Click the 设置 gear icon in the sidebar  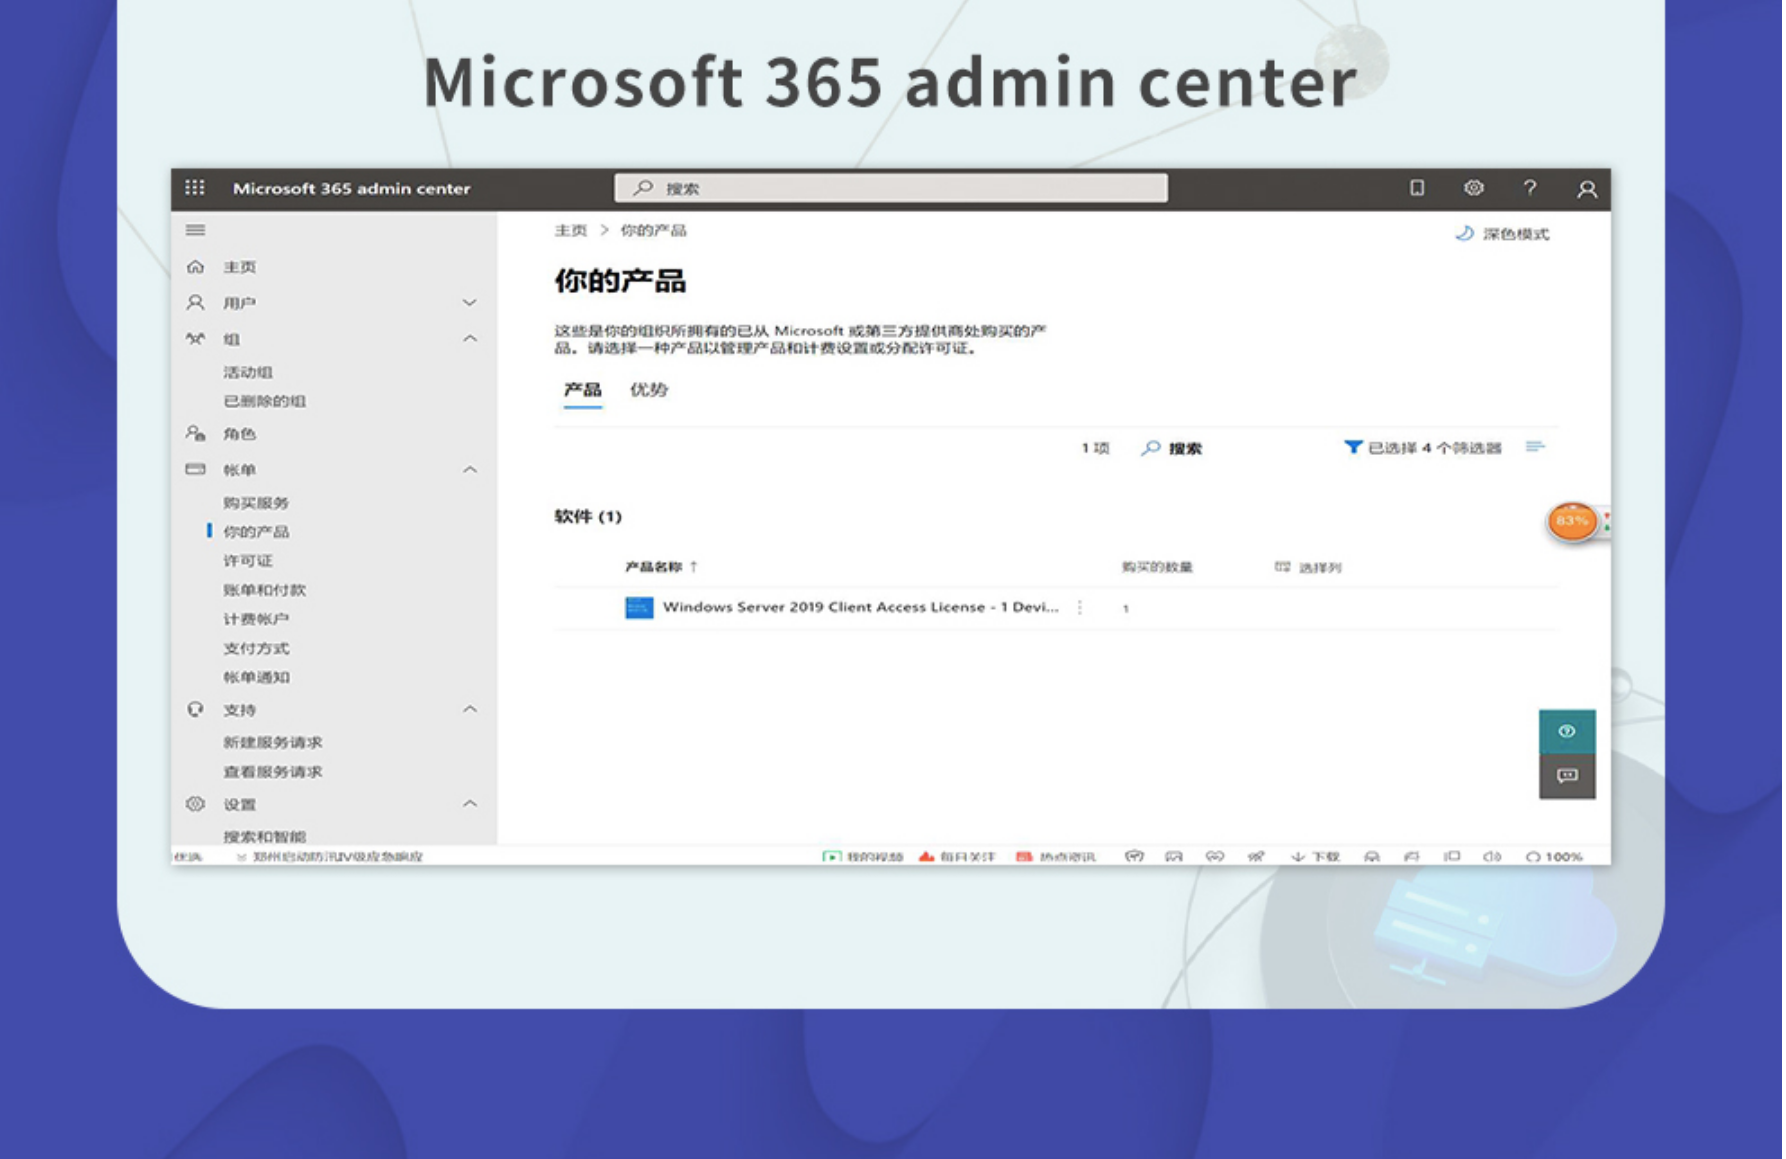[x=195, y=804]
